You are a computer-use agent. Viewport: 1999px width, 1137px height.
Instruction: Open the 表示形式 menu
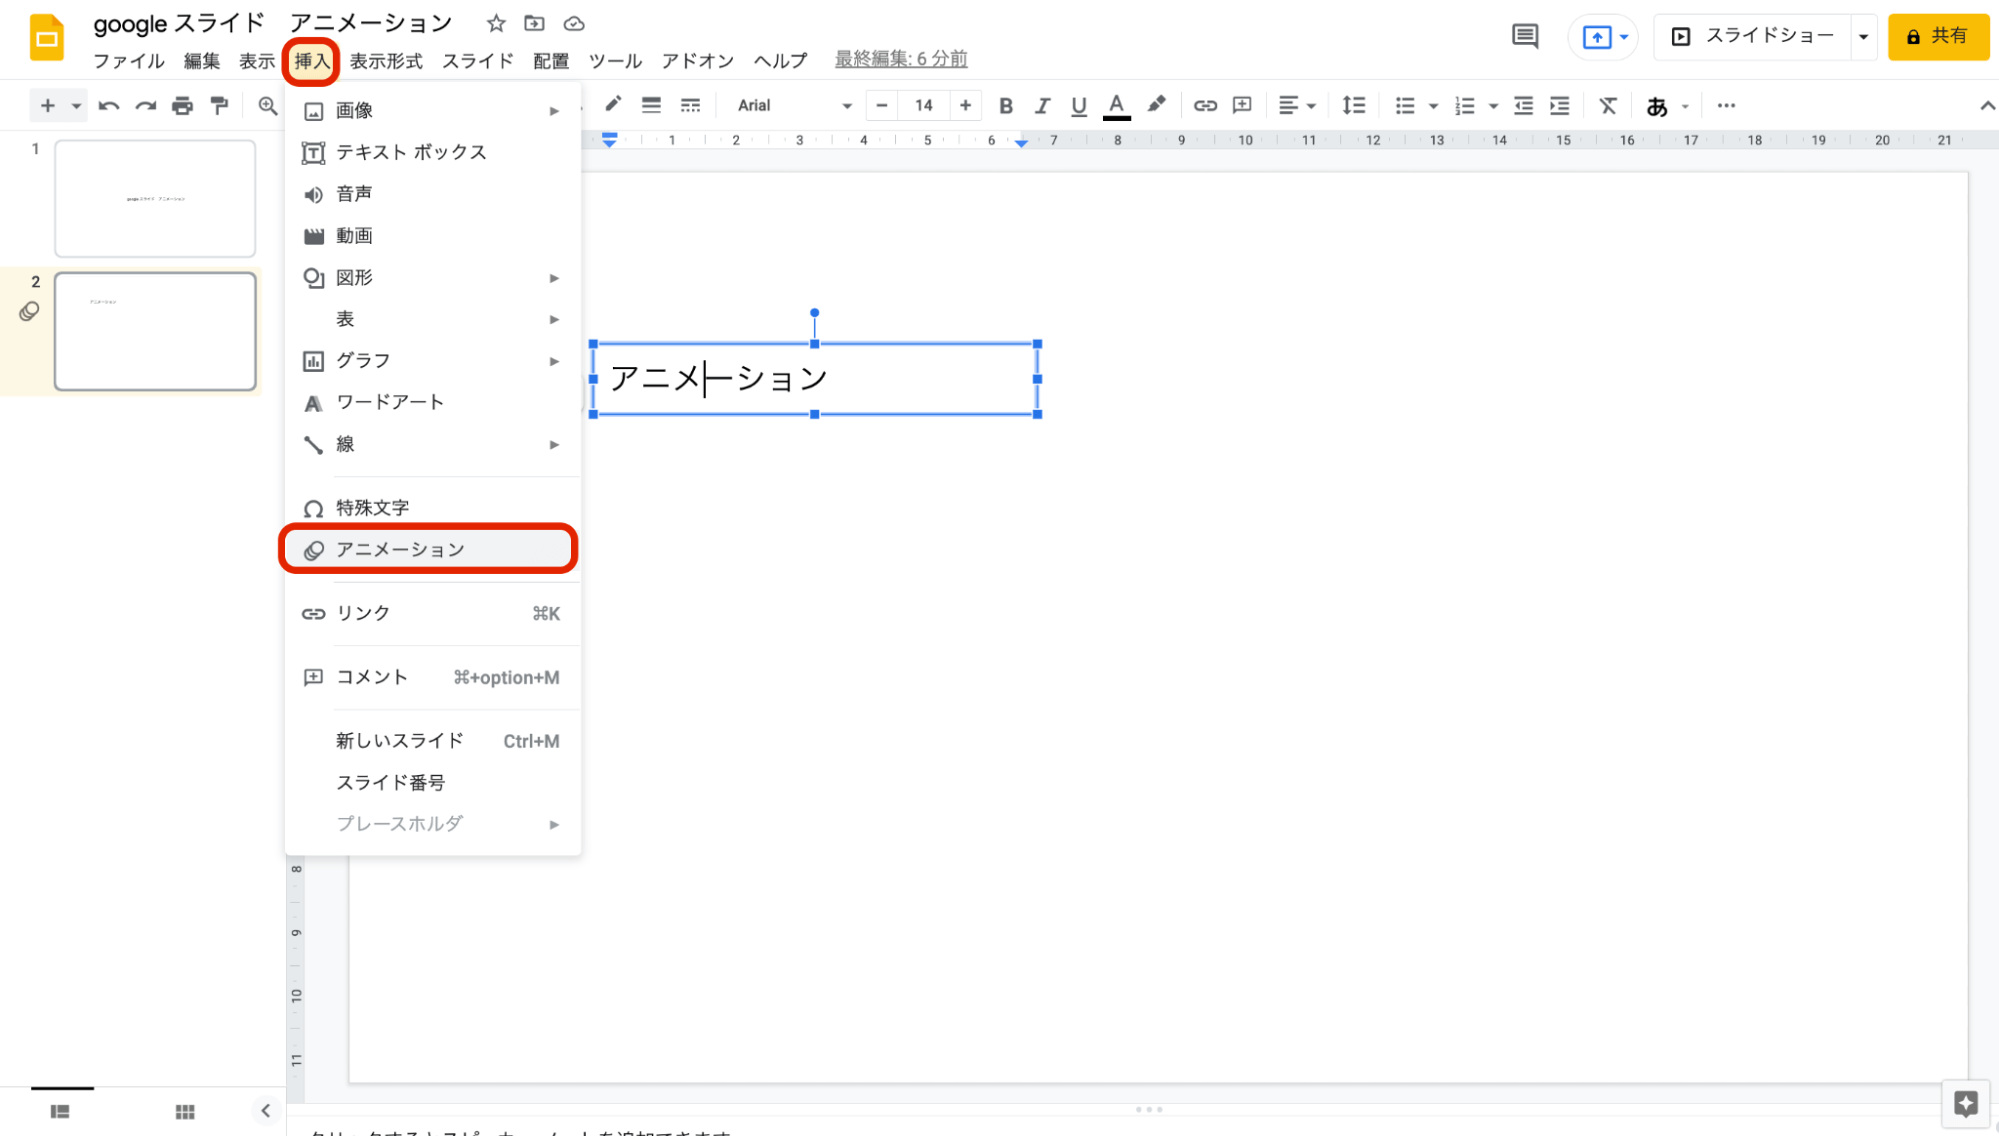[386, 61]
